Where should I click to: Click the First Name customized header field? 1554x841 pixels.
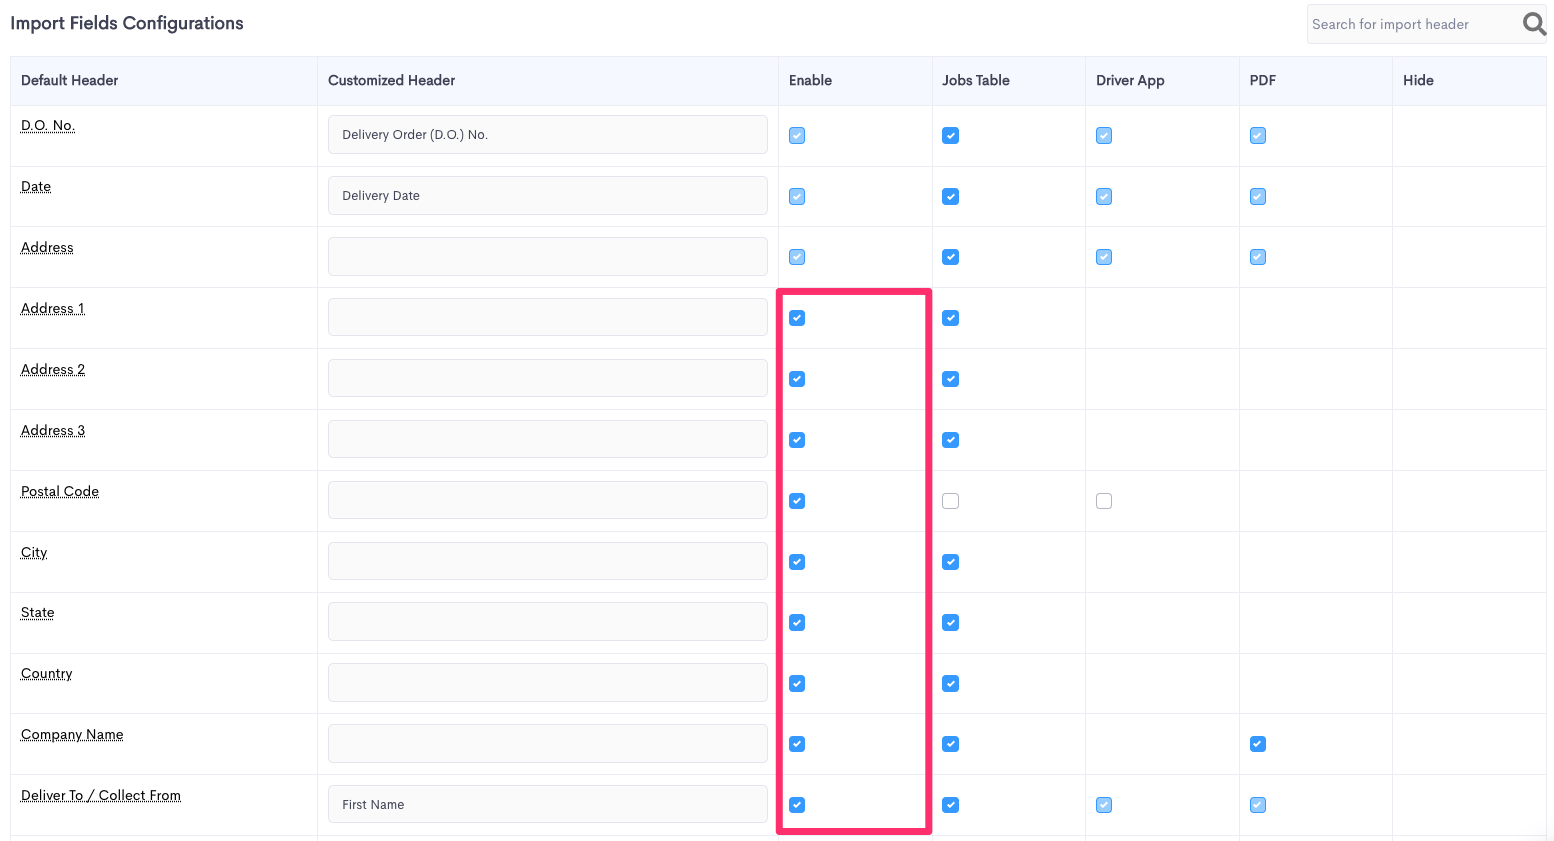(x=547, y=805)
